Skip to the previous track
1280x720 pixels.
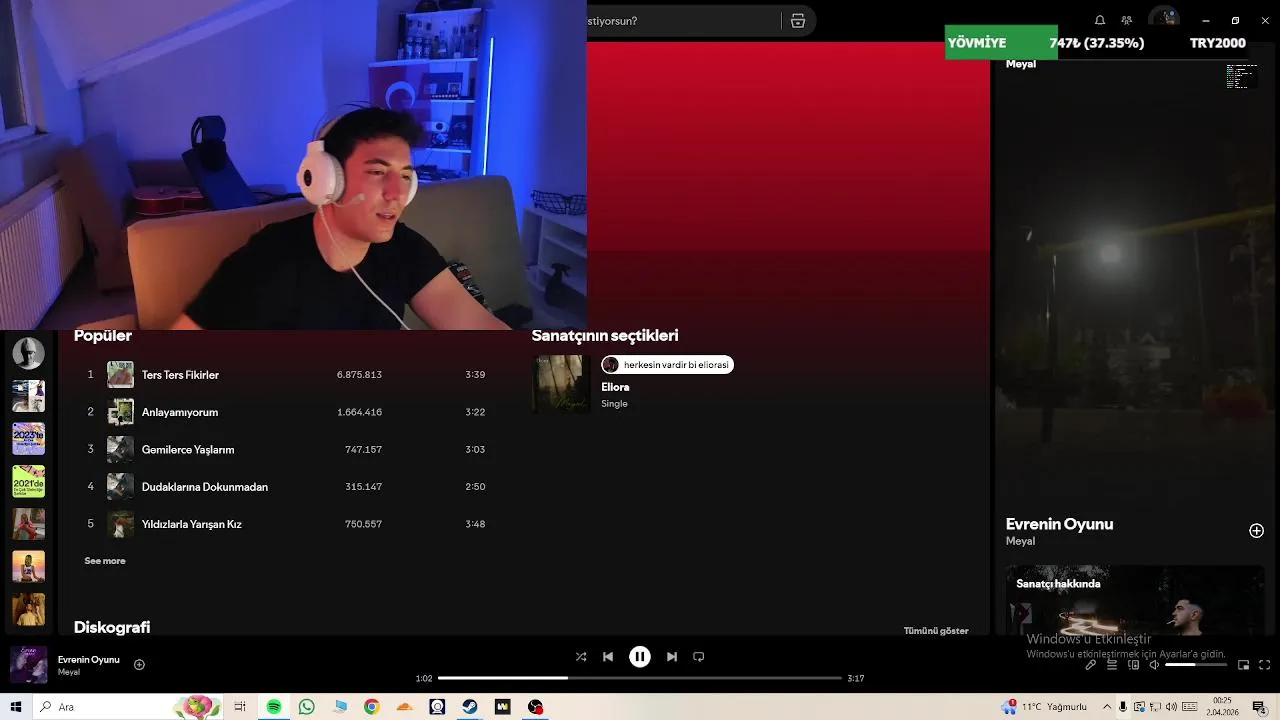[608, 657]
